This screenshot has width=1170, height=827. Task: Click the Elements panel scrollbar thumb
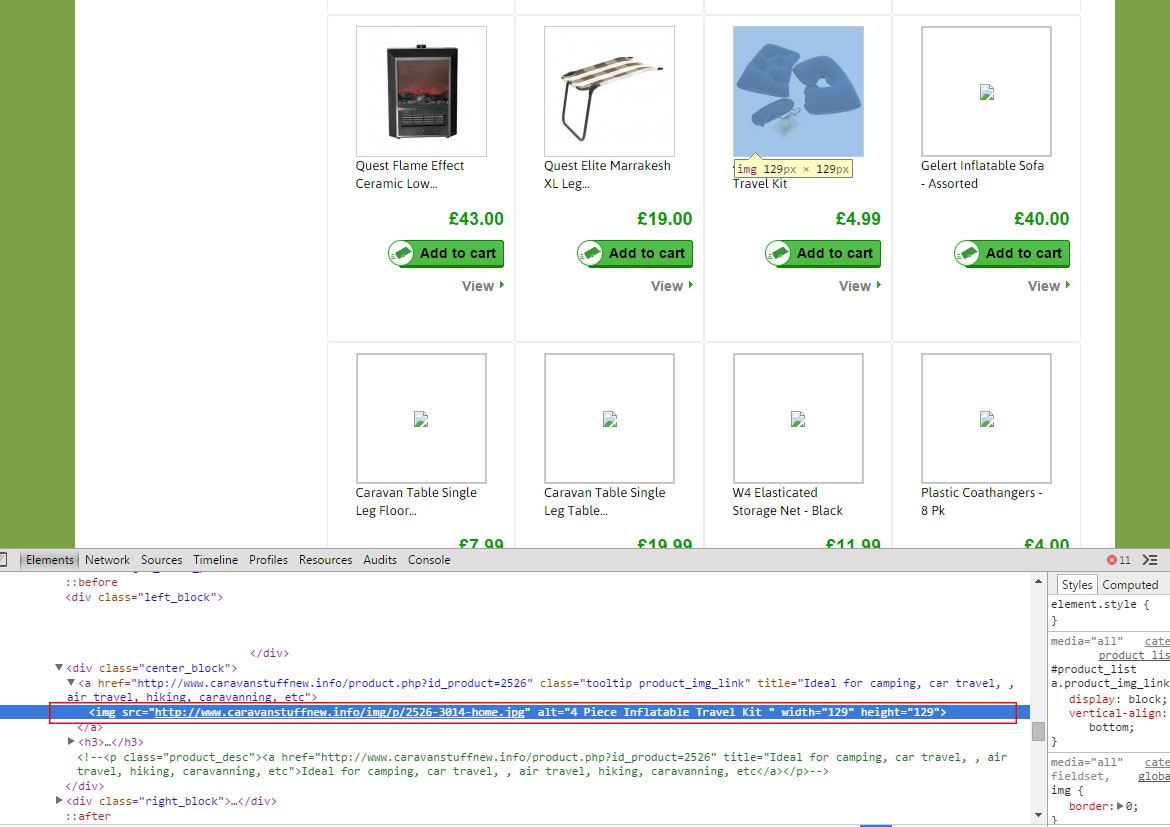1038,731
